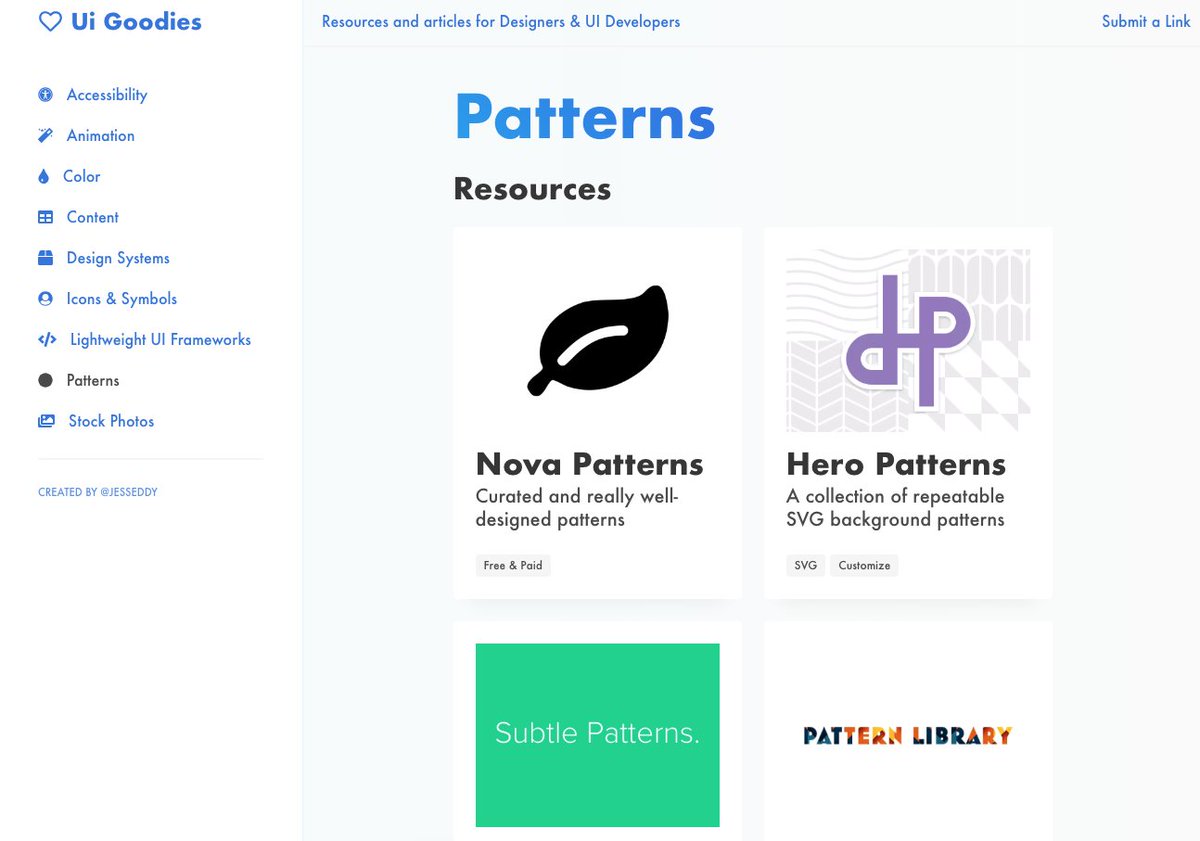The height and width of the screenshot is (841, 1200).
Task: Go to the Animation category
Action: pyautogui.click(x=100, y=136)
